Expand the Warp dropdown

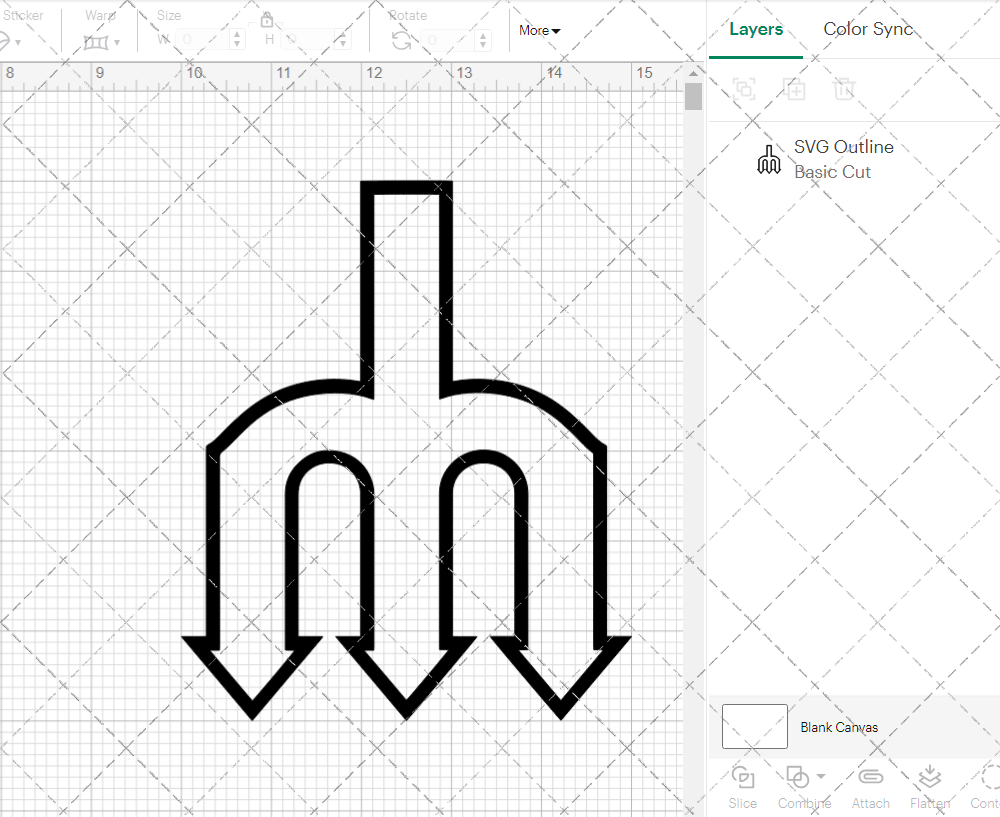tap(117, 43)
